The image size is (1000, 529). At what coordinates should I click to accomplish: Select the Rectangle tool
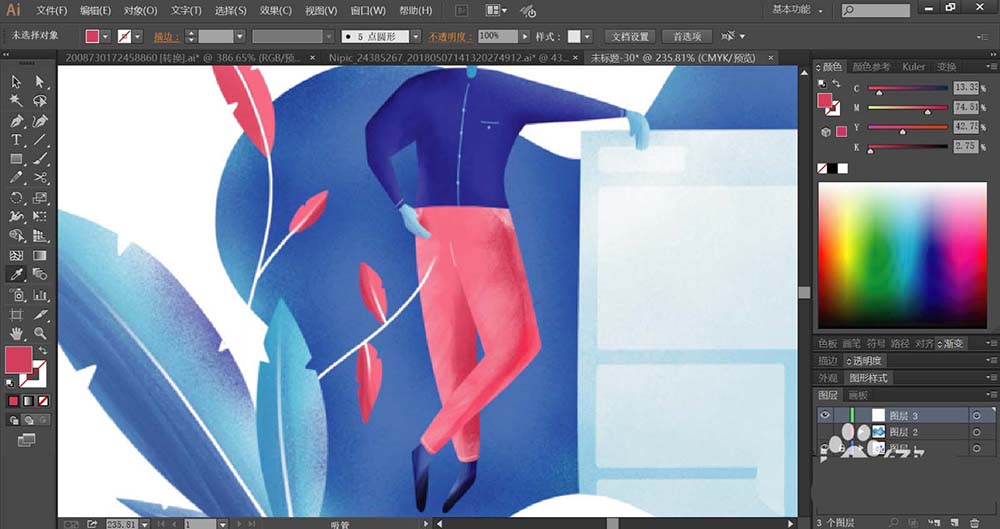17,159
